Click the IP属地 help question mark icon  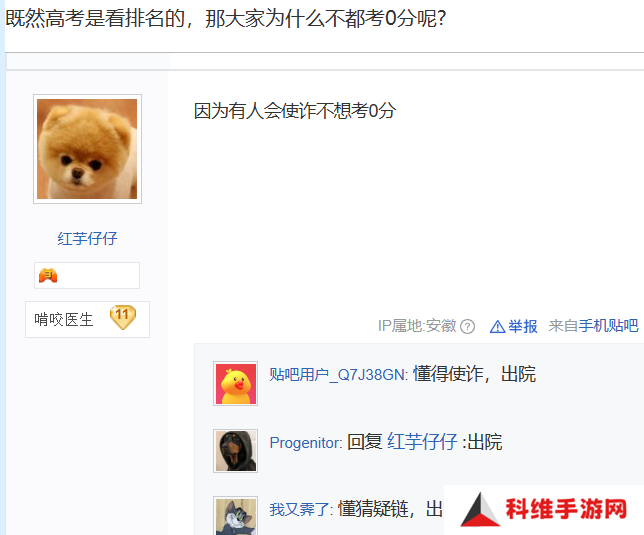point(467,327)
